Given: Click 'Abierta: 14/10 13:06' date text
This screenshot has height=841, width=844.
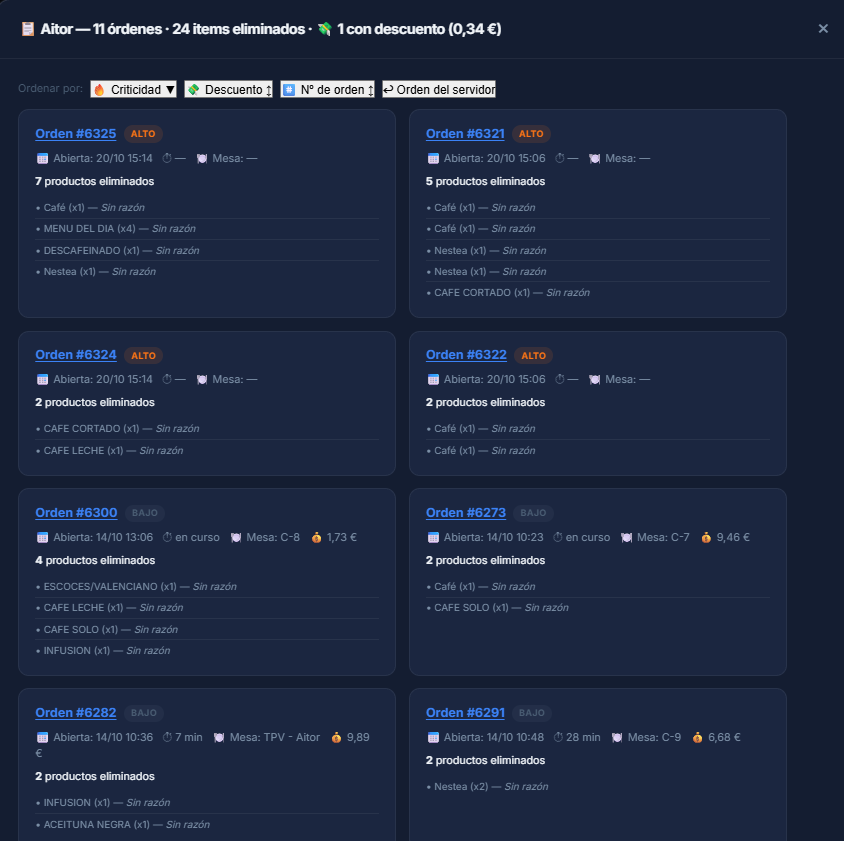Looking at the screenshot, I should [x=103, y=537].
